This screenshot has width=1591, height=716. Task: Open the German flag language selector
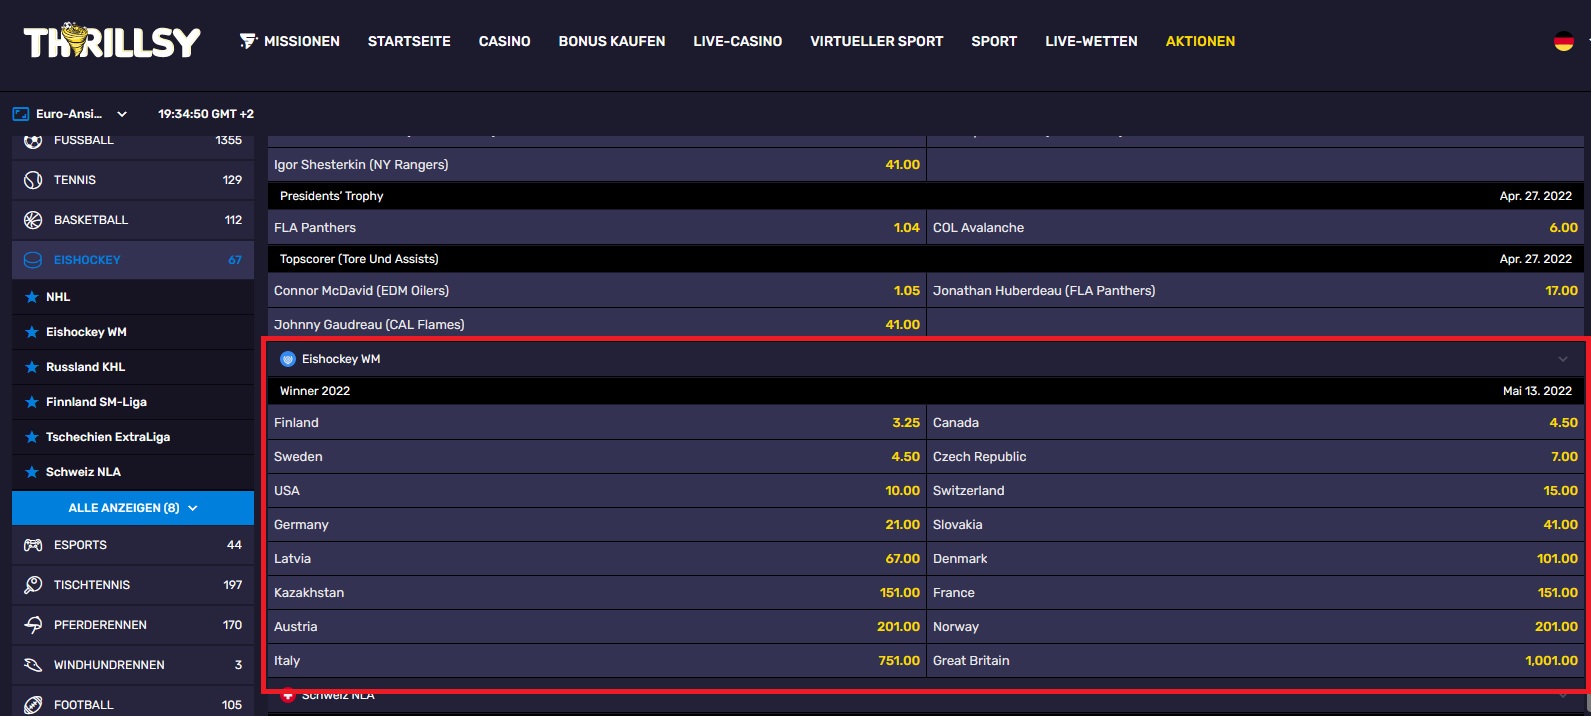[1563, 41]
